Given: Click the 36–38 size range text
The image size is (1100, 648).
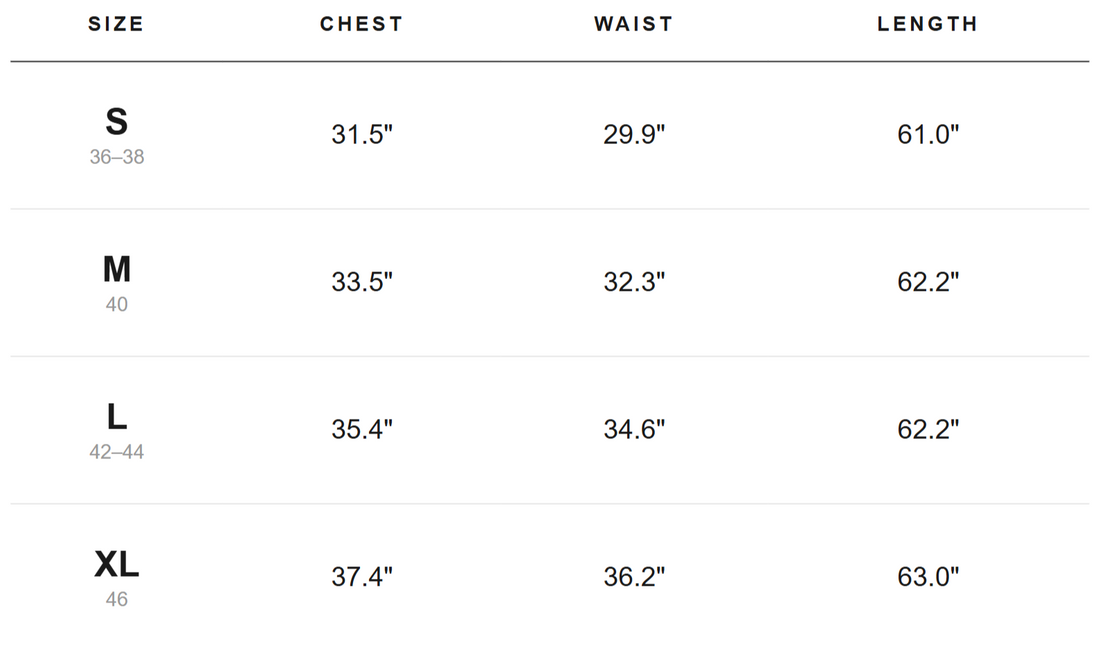Looking at the screenshot, I should pyautogui.click(x=116, y=156).
